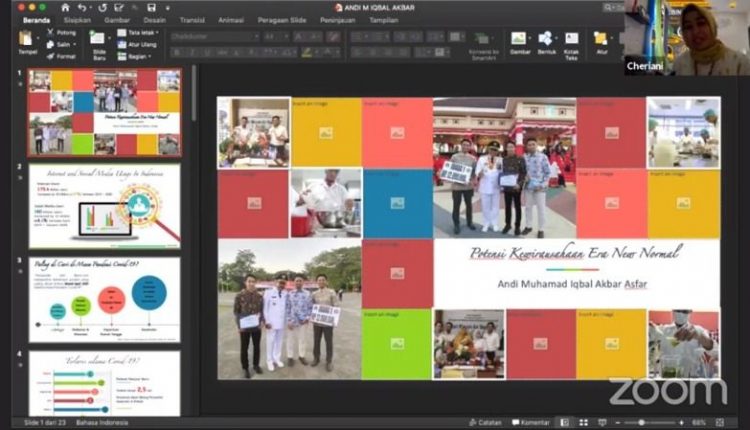750x430 pixels.
Task: Click the Atur arrange icon
Action: click(x=600, y=38)
